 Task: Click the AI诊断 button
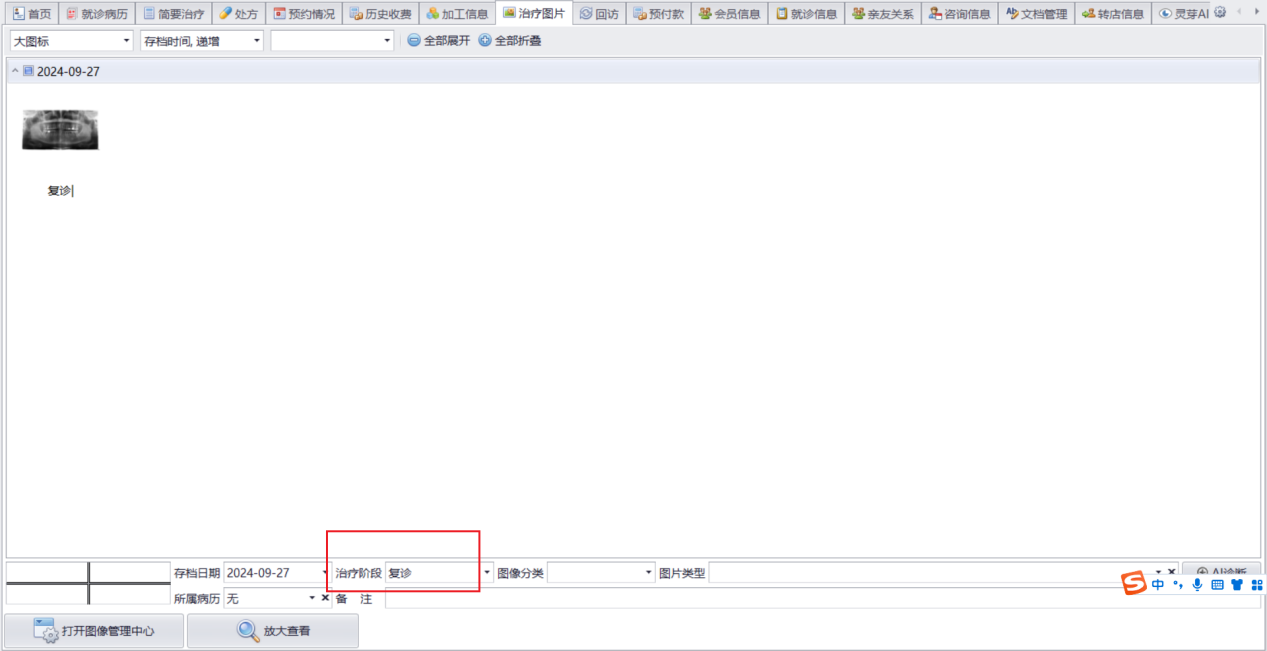tap(1221, 572)
